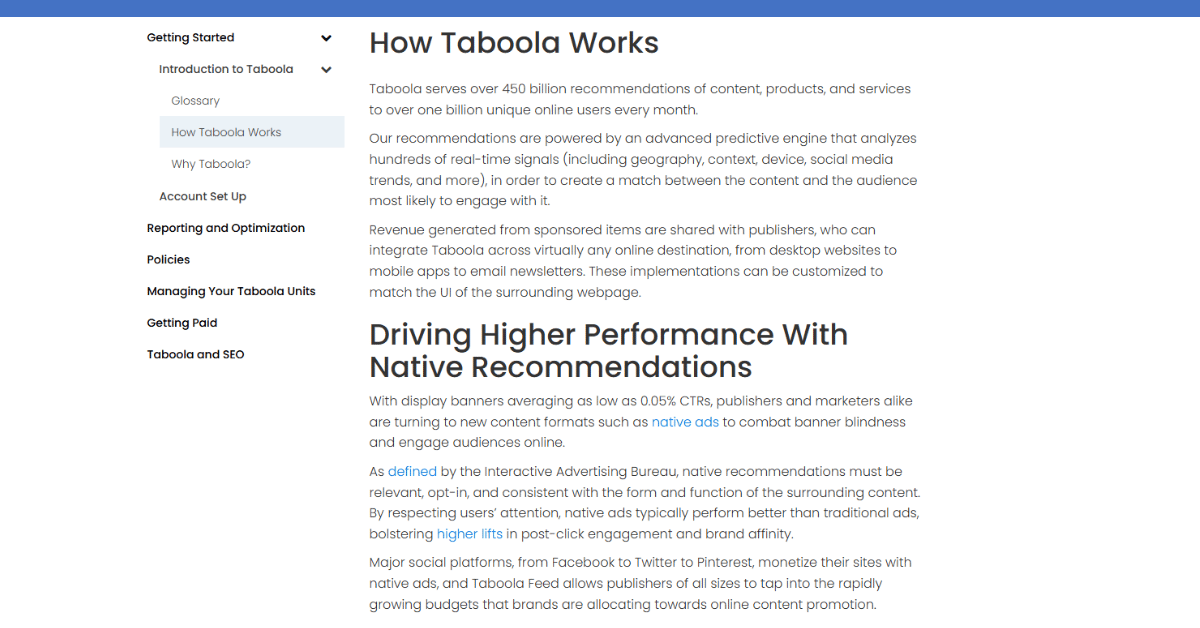Follow the native ads link
The height and width of the screenshot is (628, 1200).
pos(685,422)
